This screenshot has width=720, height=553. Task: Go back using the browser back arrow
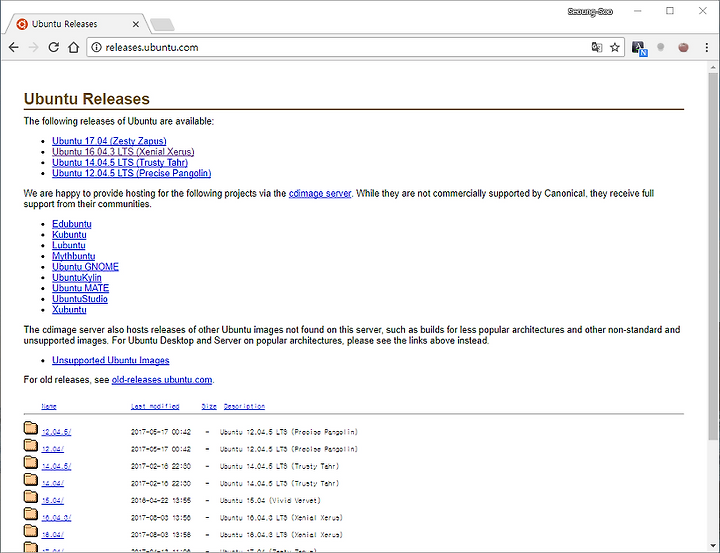14,47
